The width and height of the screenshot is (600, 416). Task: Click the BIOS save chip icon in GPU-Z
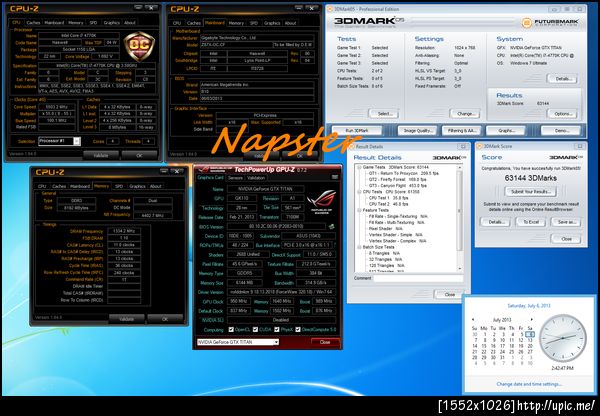(x=331, y=227)
